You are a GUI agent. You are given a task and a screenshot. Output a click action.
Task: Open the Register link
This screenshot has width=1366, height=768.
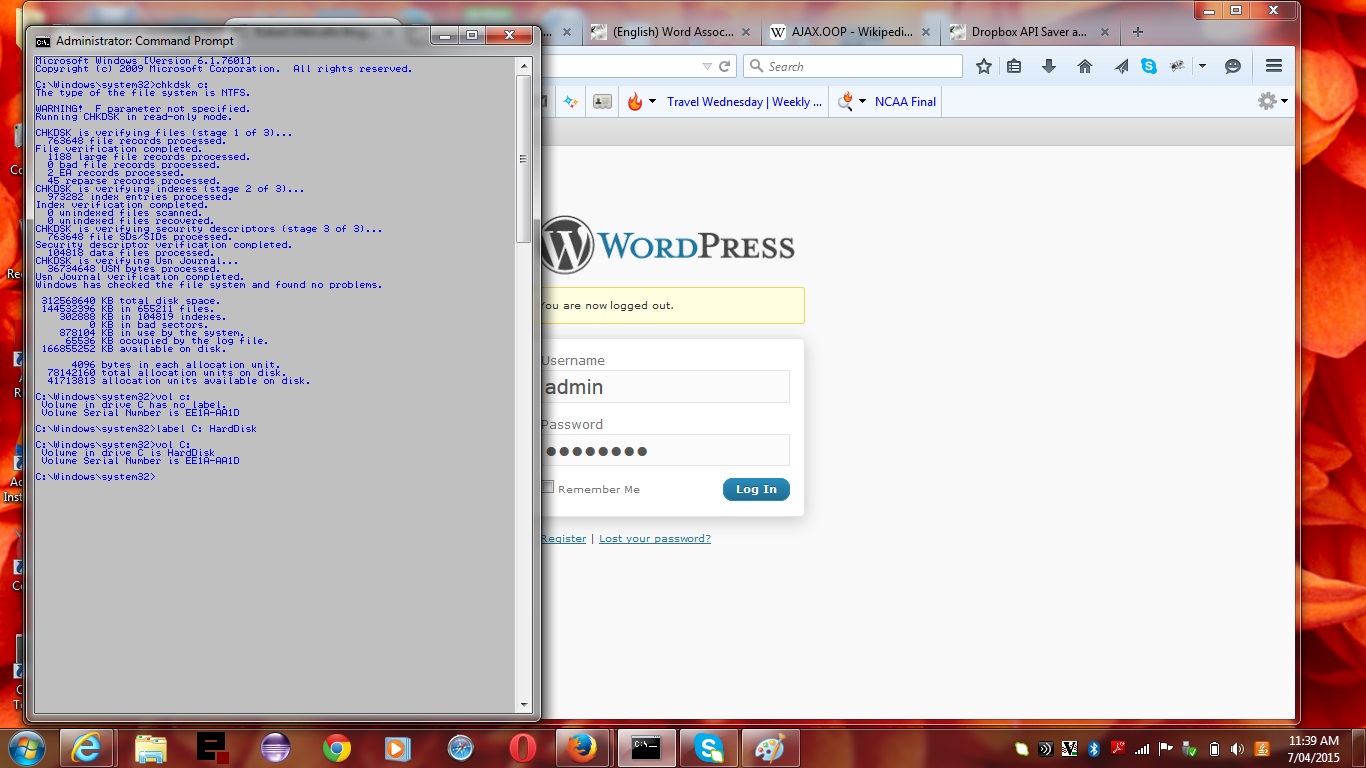tap(563, 538)
